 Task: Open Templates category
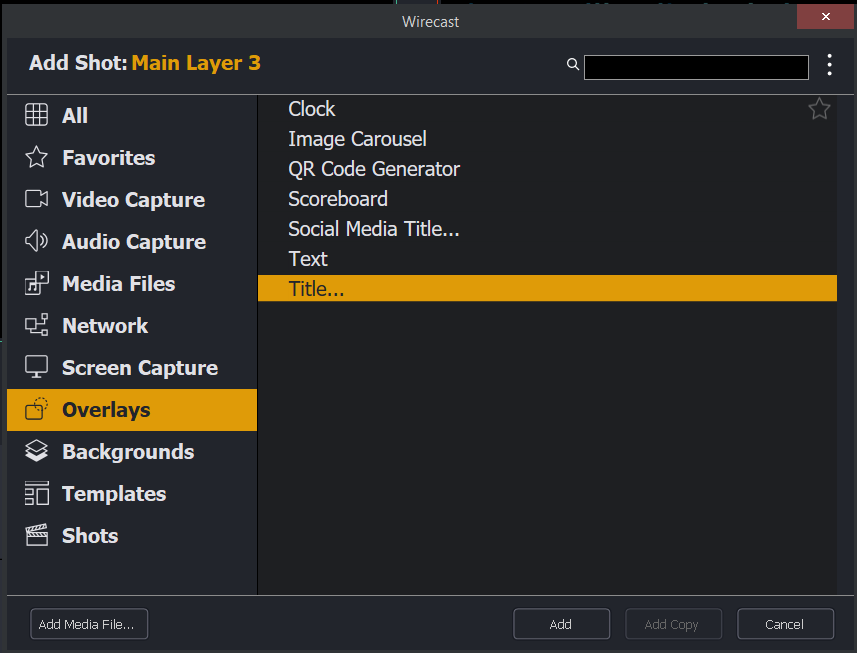point(114,494)
